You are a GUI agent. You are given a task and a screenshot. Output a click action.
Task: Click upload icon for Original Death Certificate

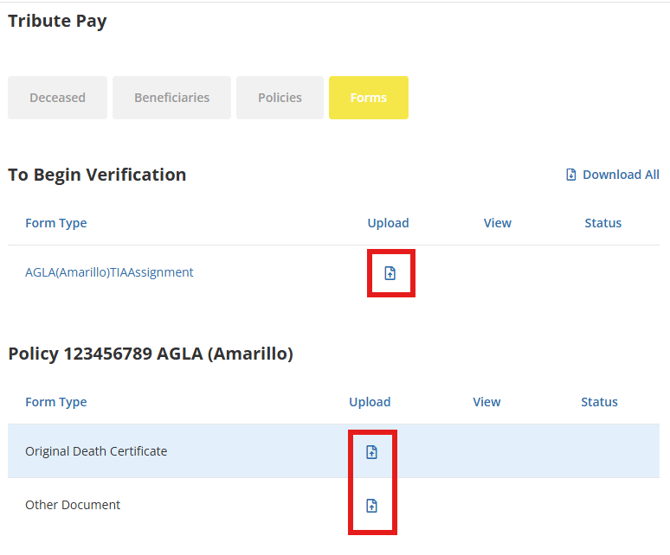371,452
